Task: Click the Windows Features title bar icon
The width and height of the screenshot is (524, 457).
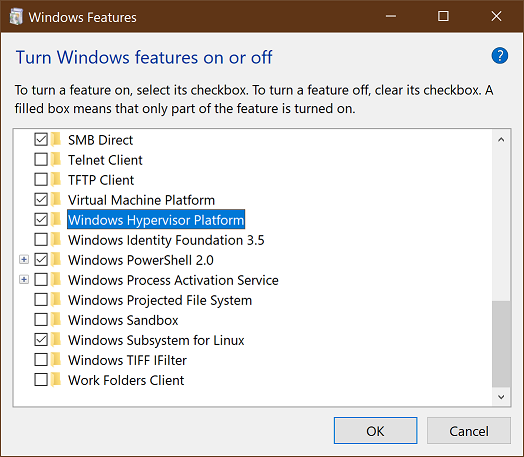Action: [16, 17]
